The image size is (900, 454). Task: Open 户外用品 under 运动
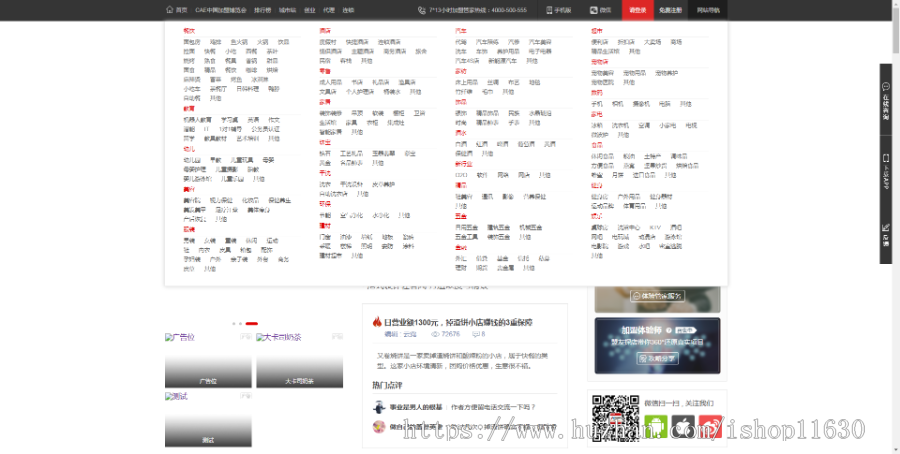[629, 197]
